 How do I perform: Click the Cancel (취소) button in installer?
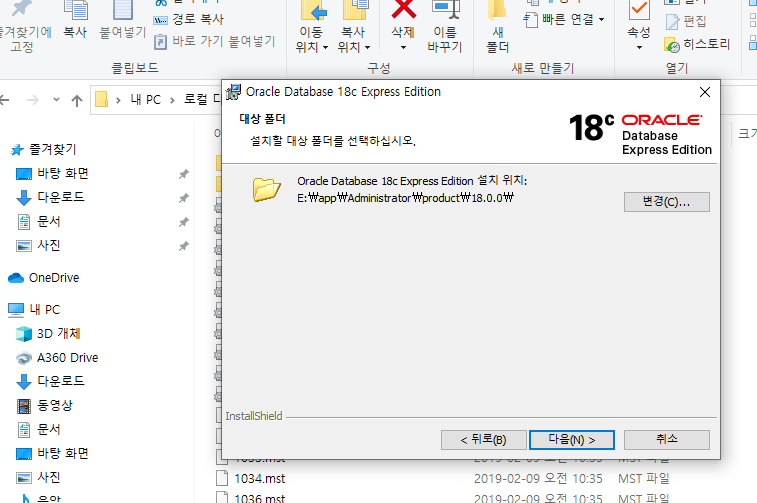[667, 440]
